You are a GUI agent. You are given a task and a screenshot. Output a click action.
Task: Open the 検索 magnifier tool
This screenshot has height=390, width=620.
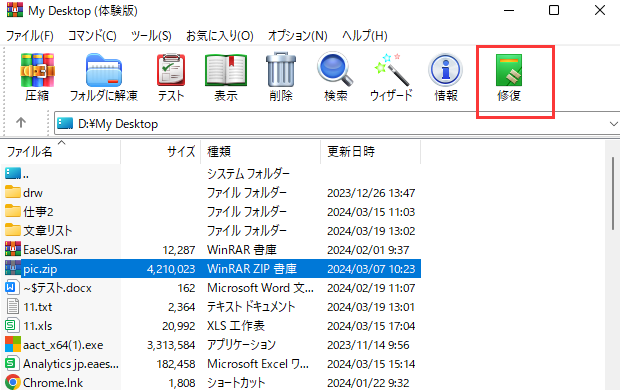(335, 69)
